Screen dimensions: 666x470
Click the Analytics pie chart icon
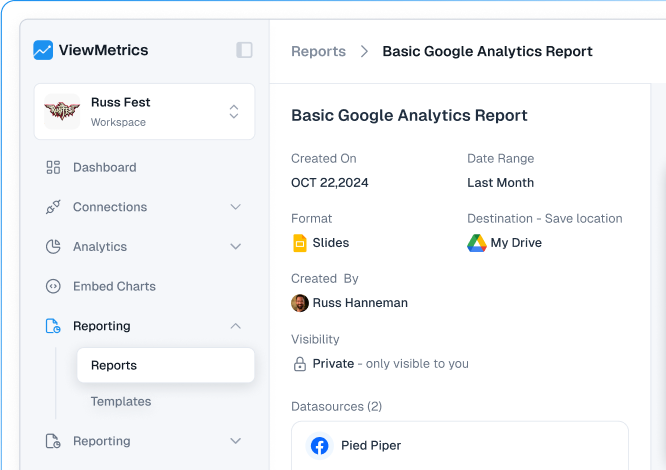pyautogui.click(x=54, y=247)
